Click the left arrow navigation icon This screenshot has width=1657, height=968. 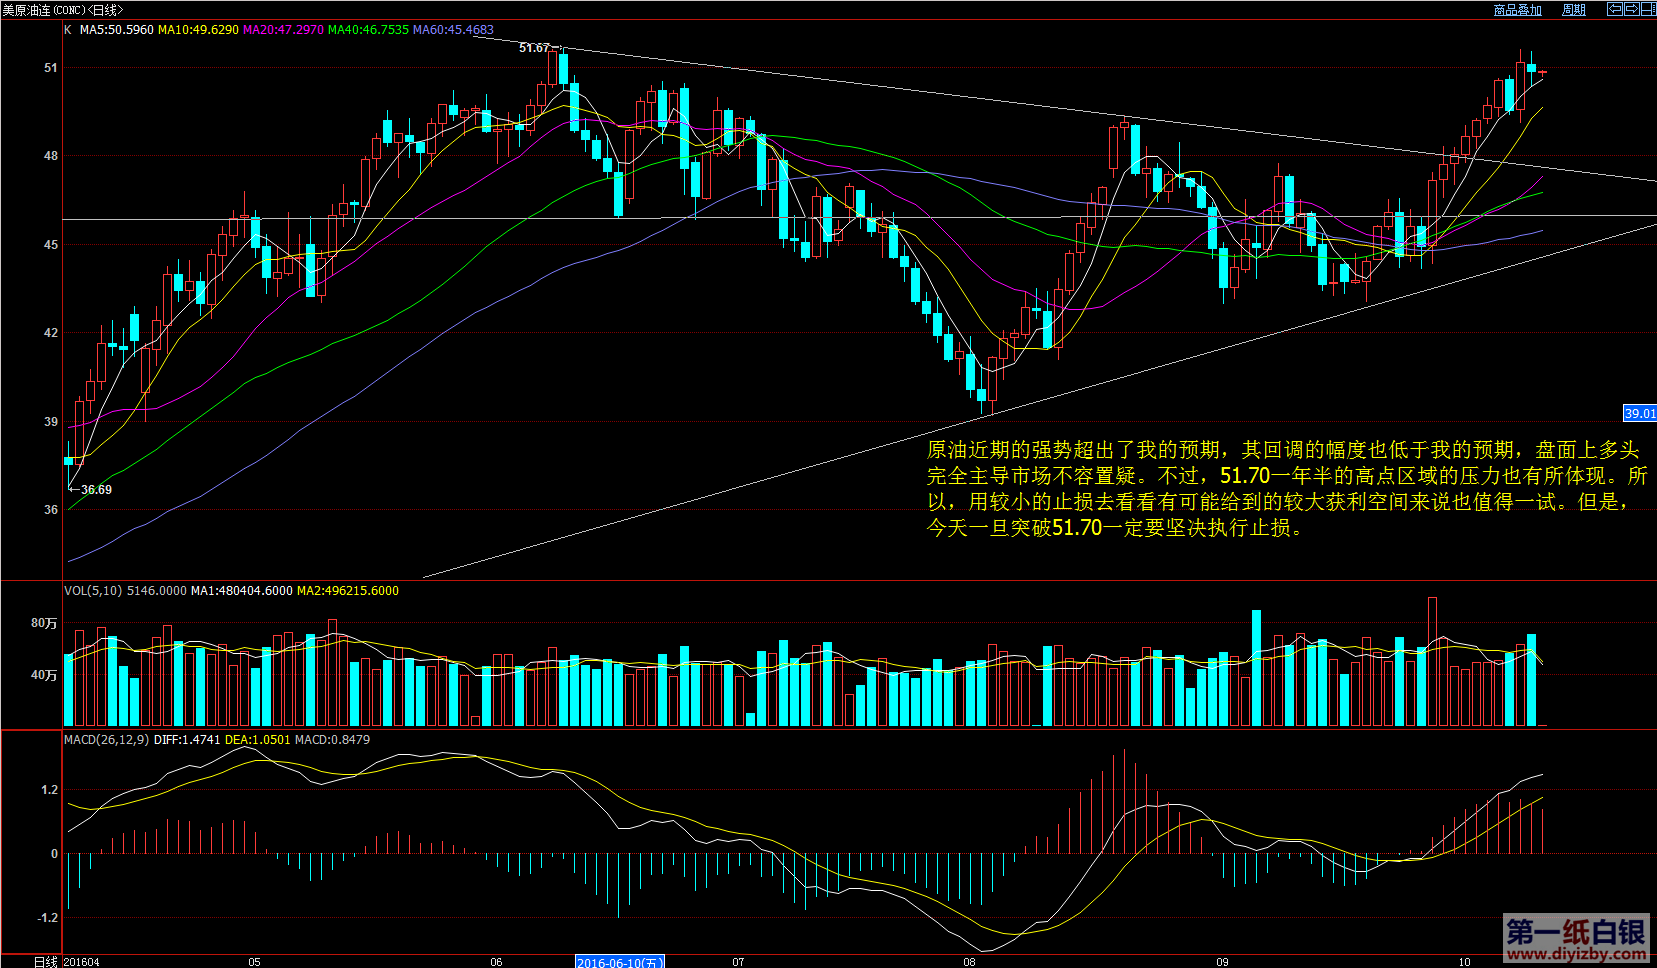(x=1614, y=9)
